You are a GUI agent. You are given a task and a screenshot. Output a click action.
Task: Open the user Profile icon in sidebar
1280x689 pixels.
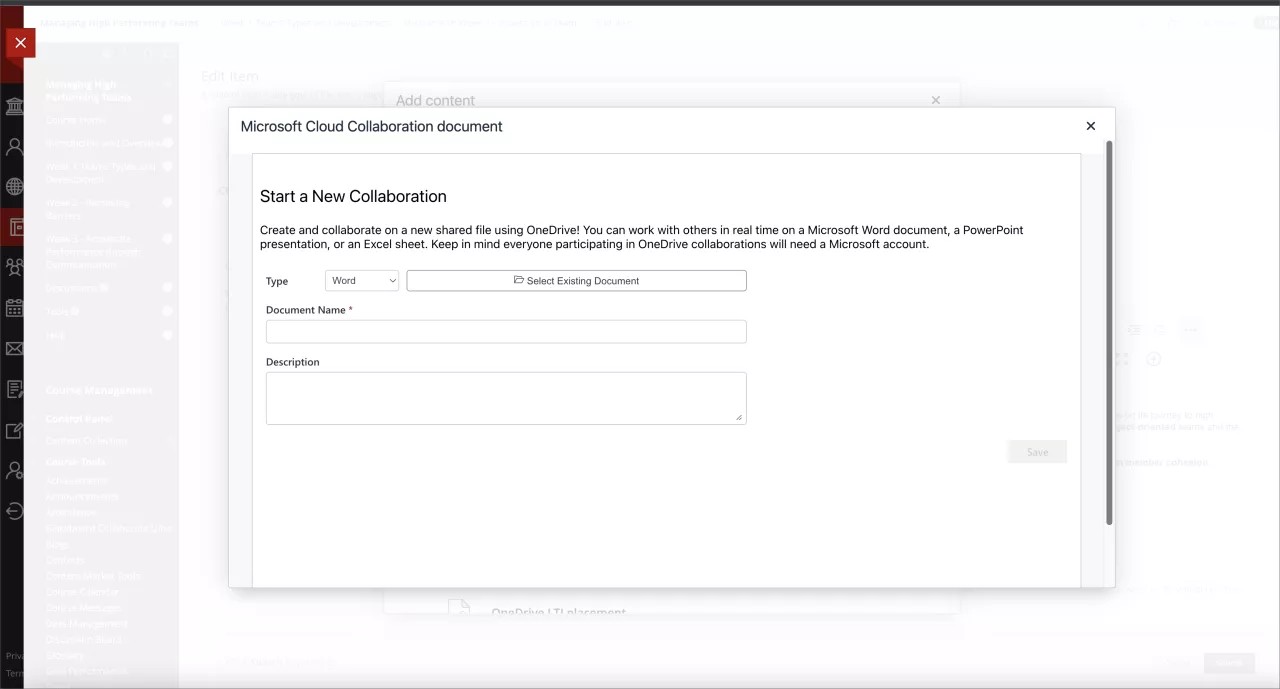coord(14,147)
